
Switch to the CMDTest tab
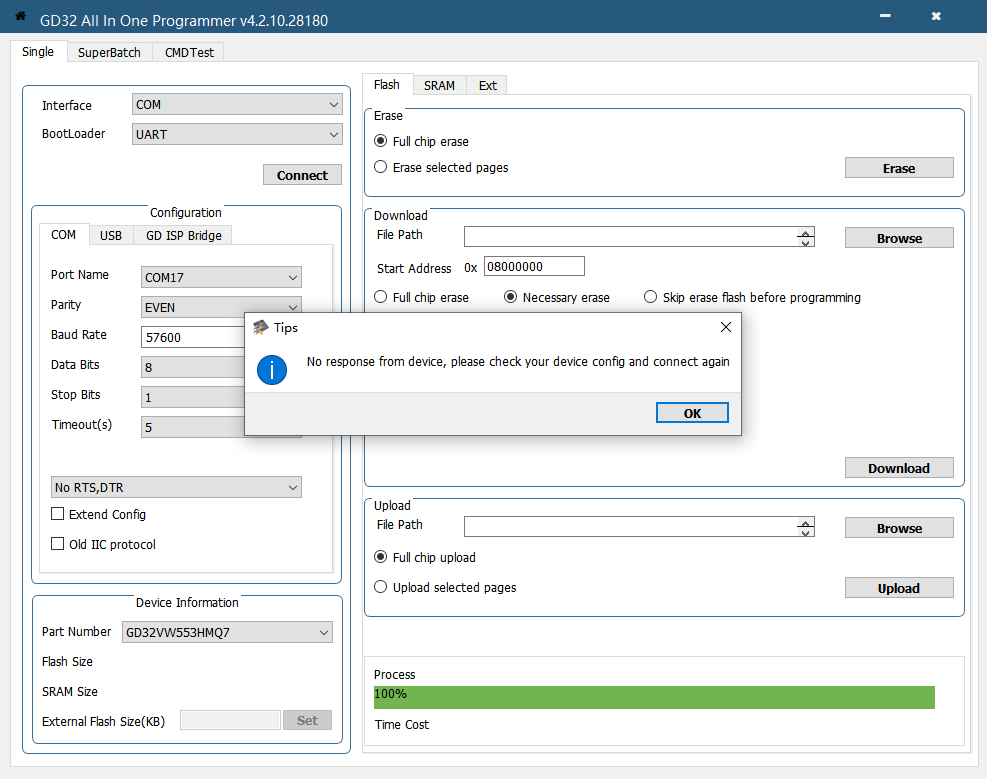189,52
